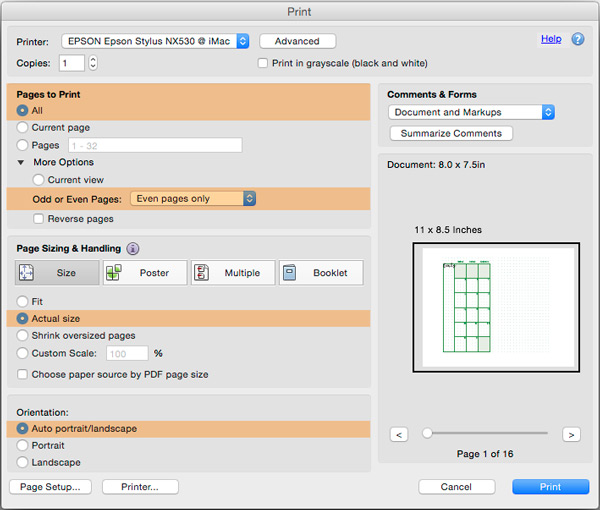This screenshot has height=510, width=600.
Task: Select Landscape orientation
Action: pos(22,462)
